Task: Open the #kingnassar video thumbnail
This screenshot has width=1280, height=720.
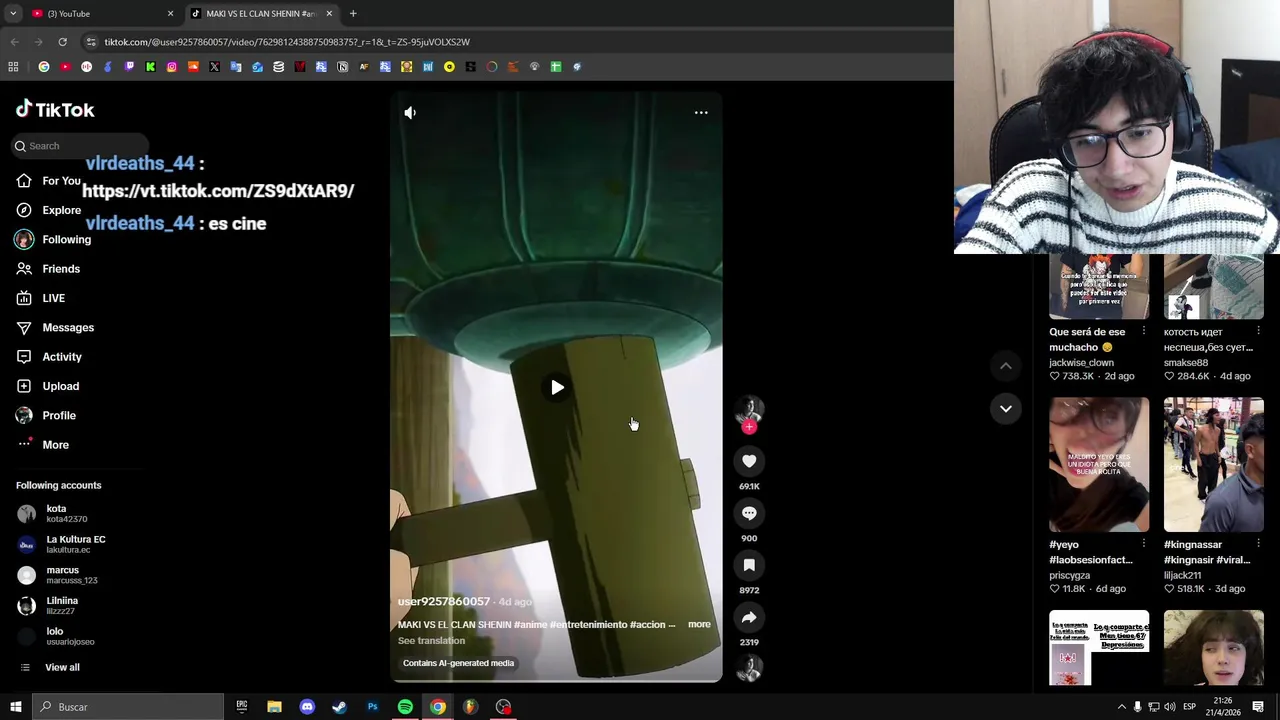Action: point(1213,464)
